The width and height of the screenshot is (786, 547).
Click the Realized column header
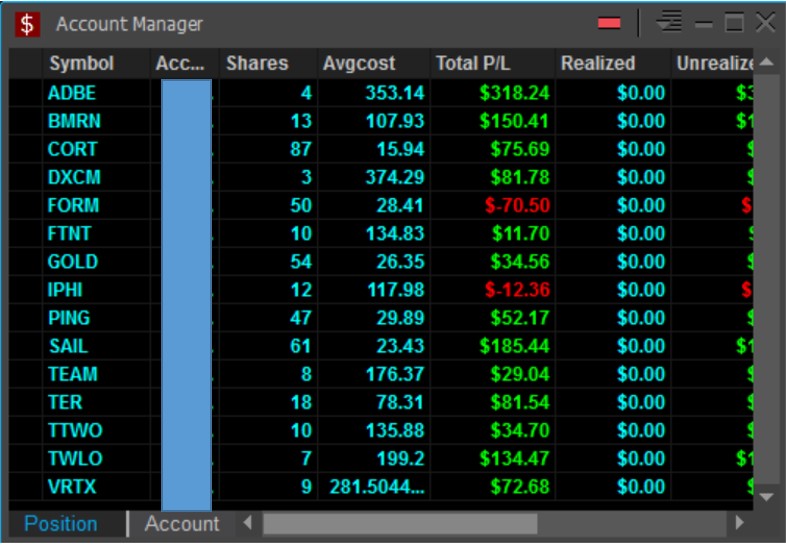[598, 63]
